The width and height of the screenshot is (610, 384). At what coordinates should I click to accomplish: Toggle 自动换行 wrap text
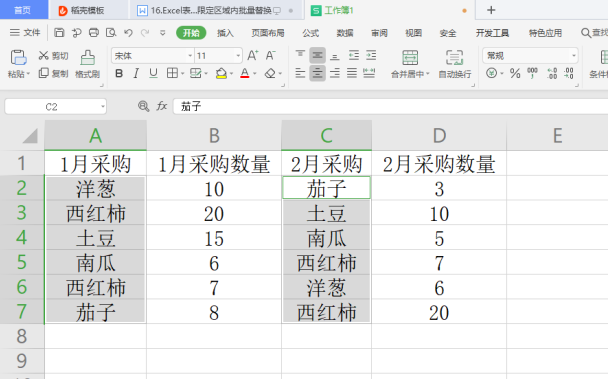pos(454,64)
